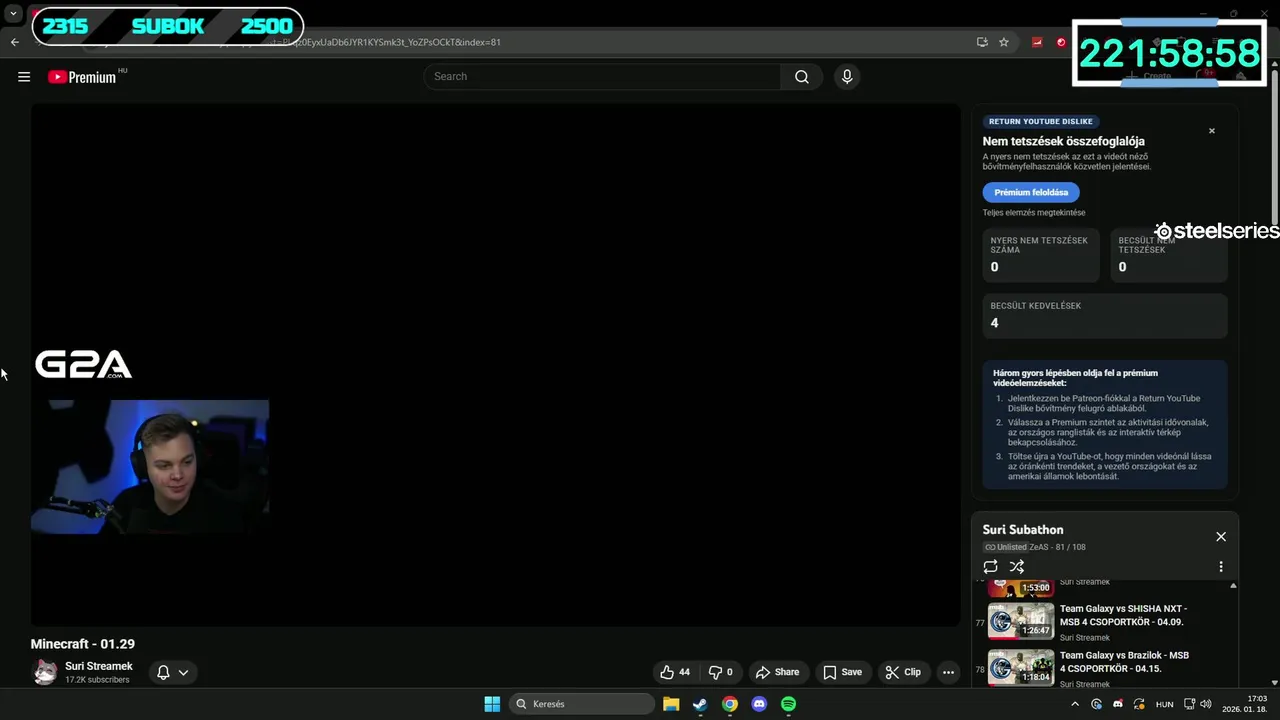
Task: Bookmark this page with the star
Action: [1004, 42]
